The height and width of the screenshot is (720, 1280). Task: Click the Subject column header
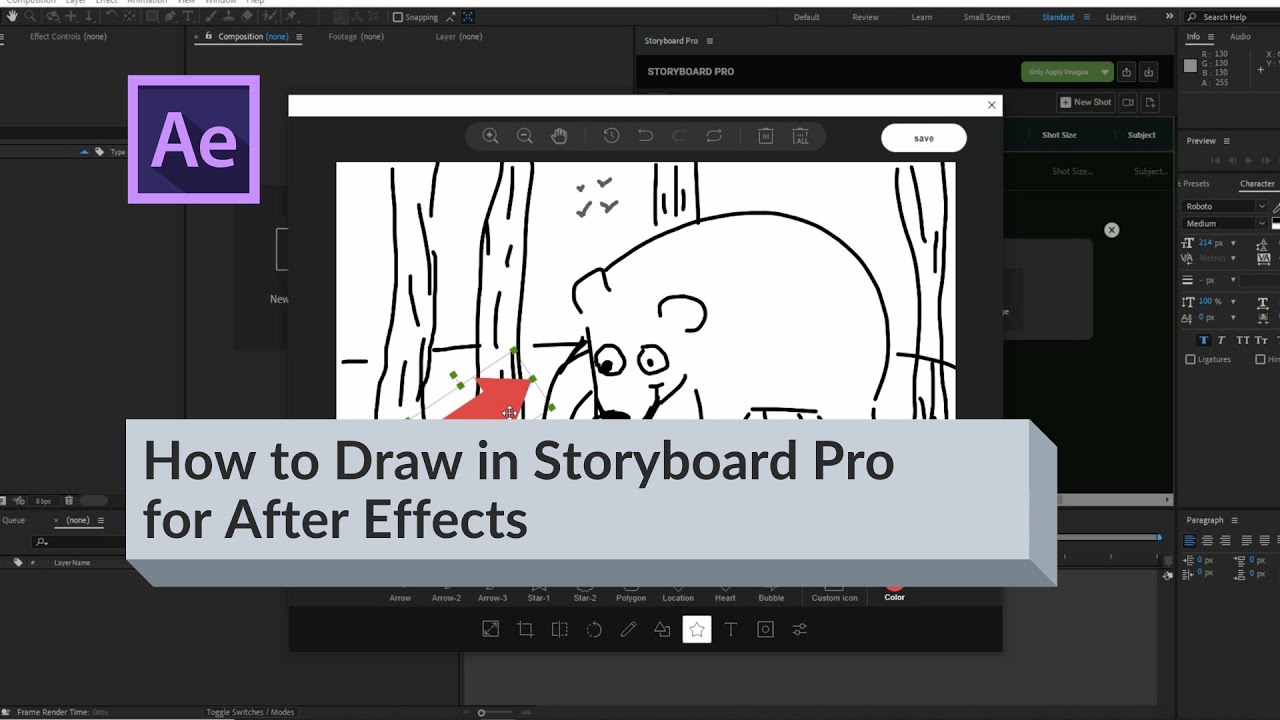coord(1142,135)
